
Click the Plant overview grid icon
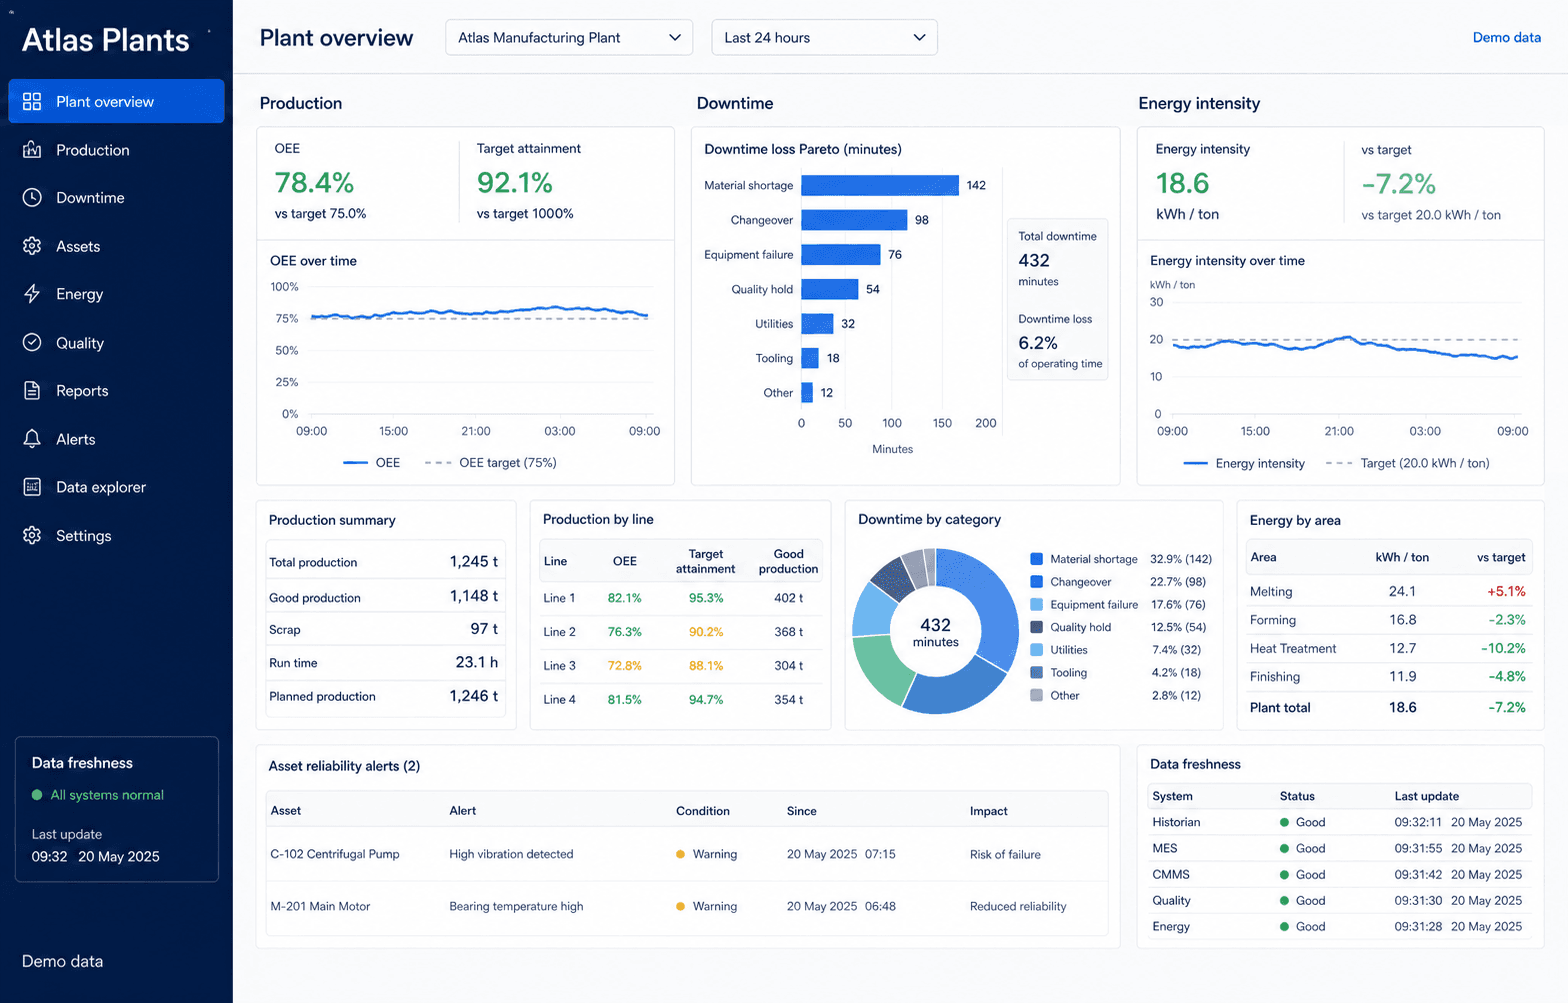coord(32,101)
